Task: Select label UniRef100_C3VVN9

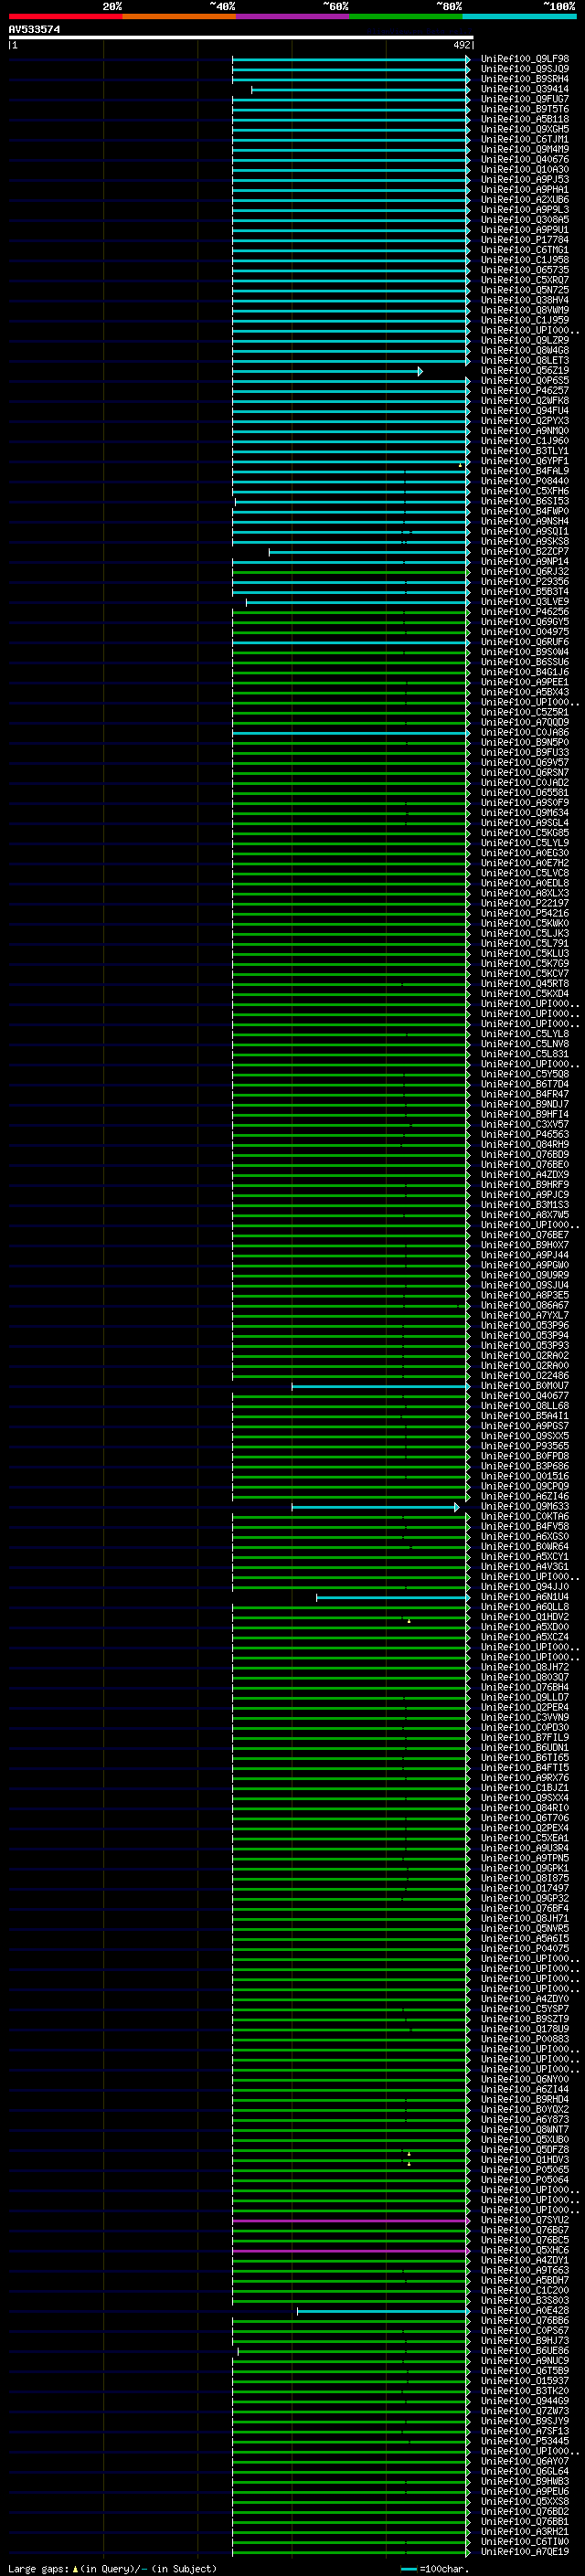Action: 525,1718
